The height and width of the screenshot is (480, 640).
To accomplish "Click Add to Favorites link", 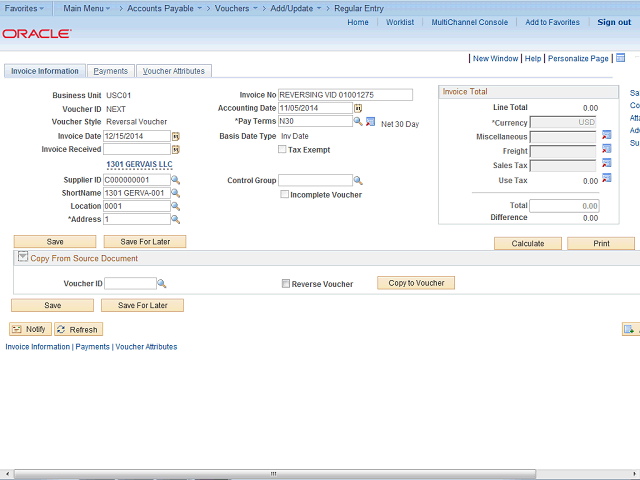I will (x=552, y=22).
